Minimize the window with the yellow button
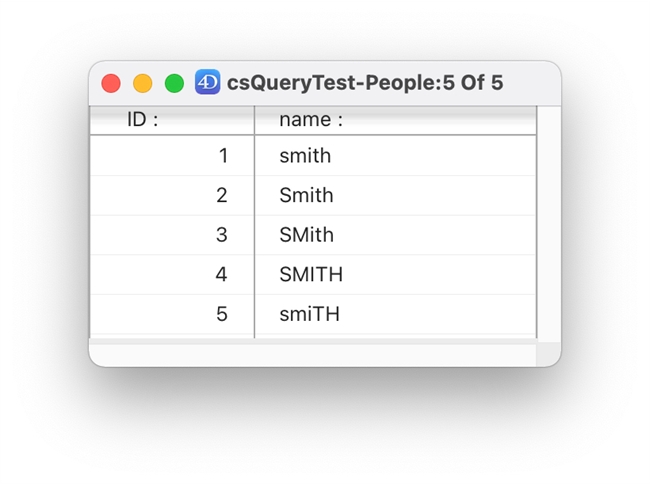 click(143, 83)
